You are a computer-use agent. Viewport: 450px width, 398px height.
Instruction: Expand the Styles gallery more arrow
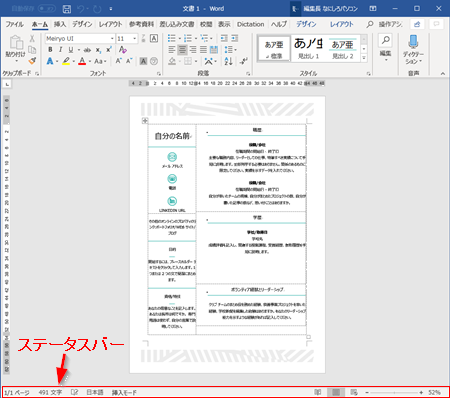[364, 58]
